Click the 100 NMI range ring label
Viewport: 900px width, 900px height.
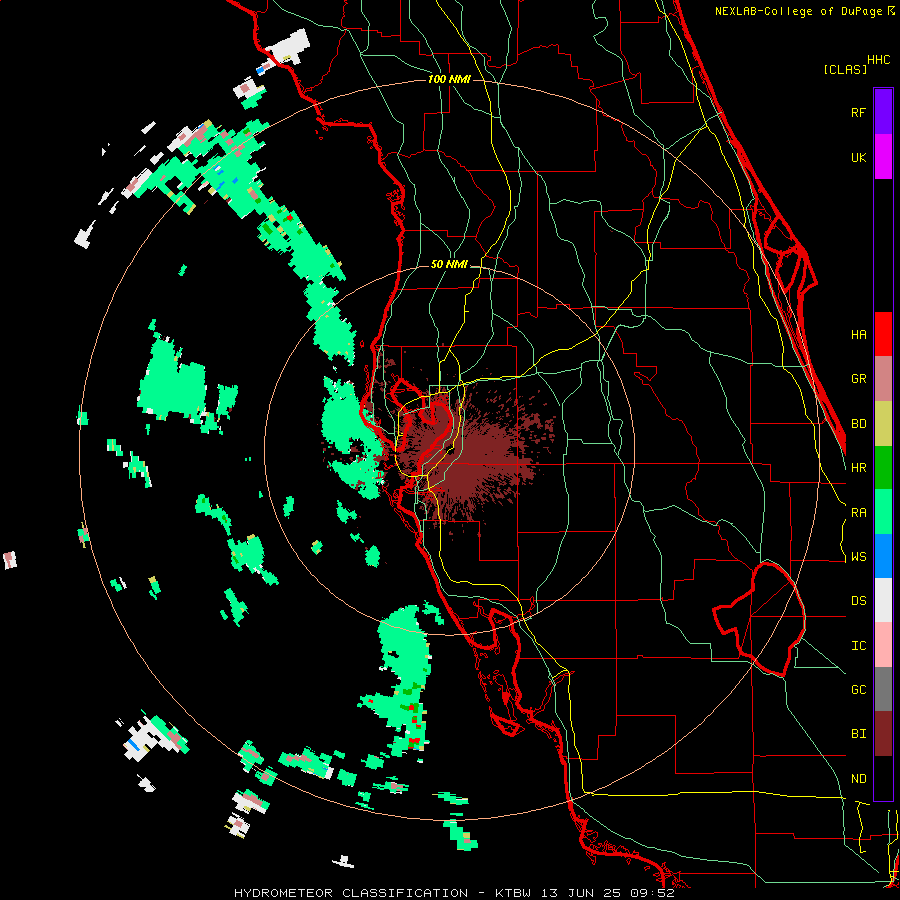(x=449, y=79)
